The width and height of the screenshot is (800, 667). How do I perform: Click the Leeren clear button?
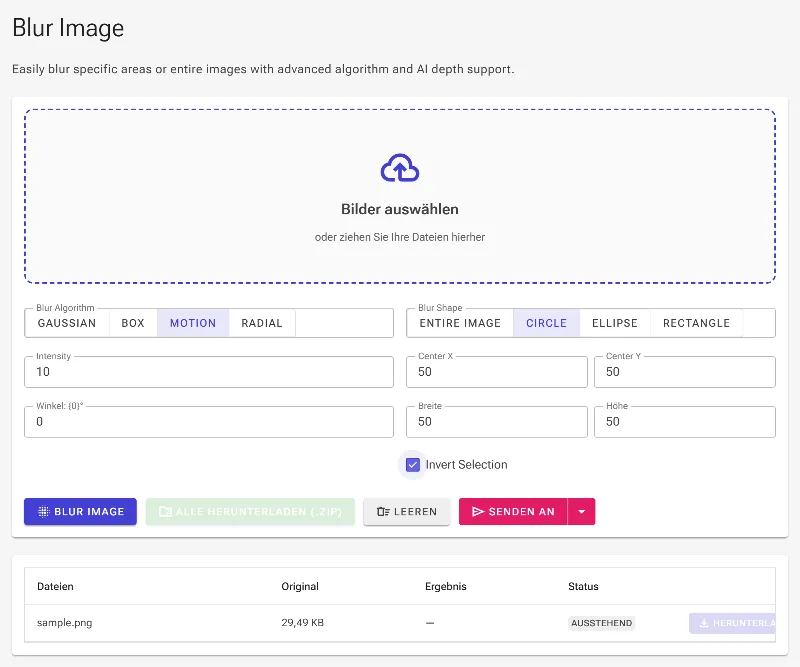407,511
